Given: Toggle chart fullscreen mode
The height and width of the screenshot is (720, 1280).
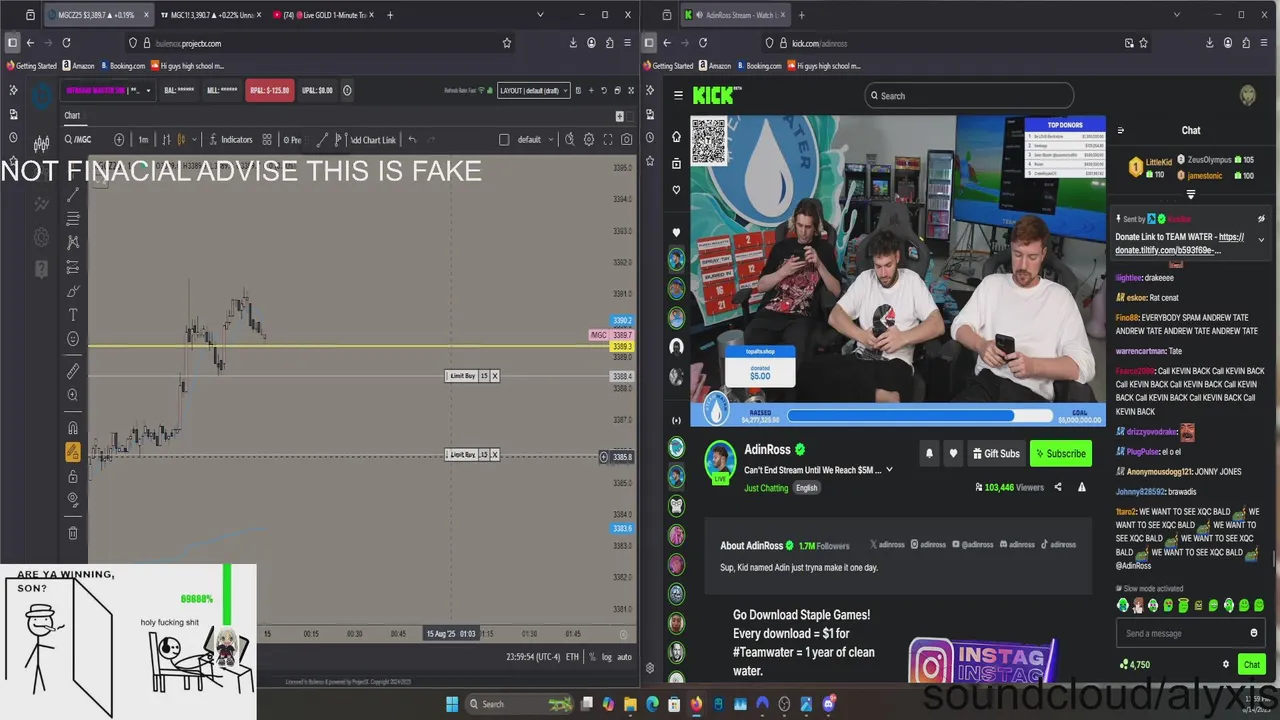Looking at the screenshot, I should click(x=608, y=140).
